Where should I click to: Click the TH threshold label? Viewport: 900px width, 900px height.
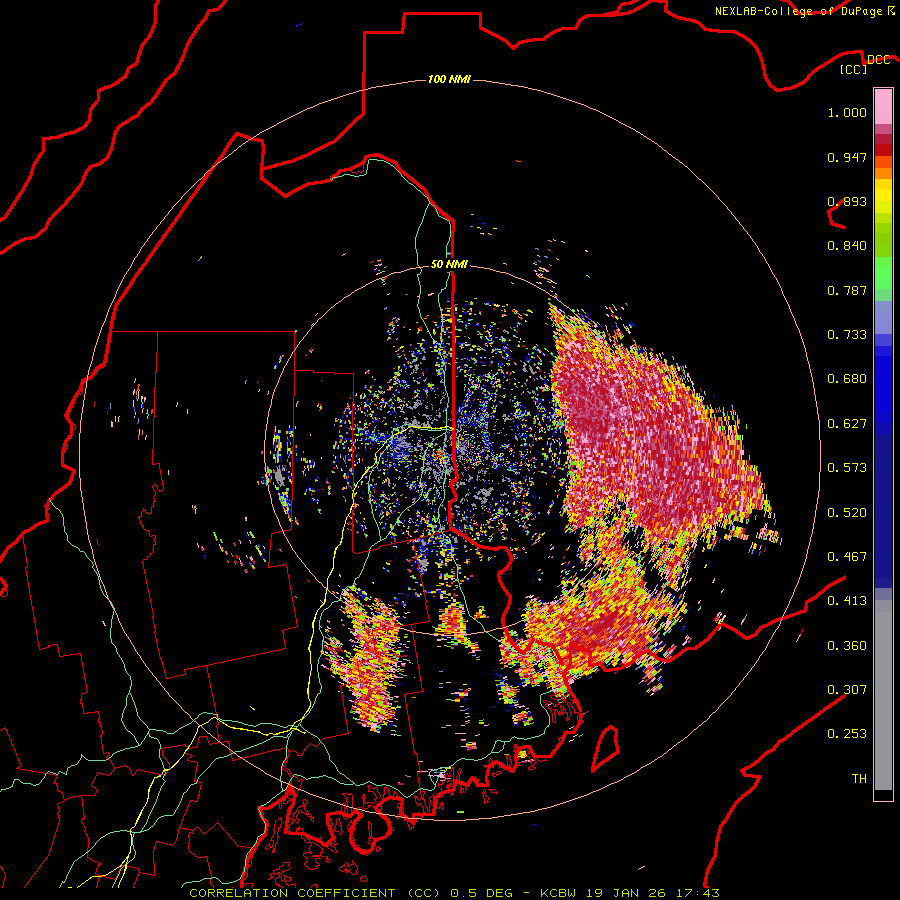pyautogui.click(x=859, y=779)
